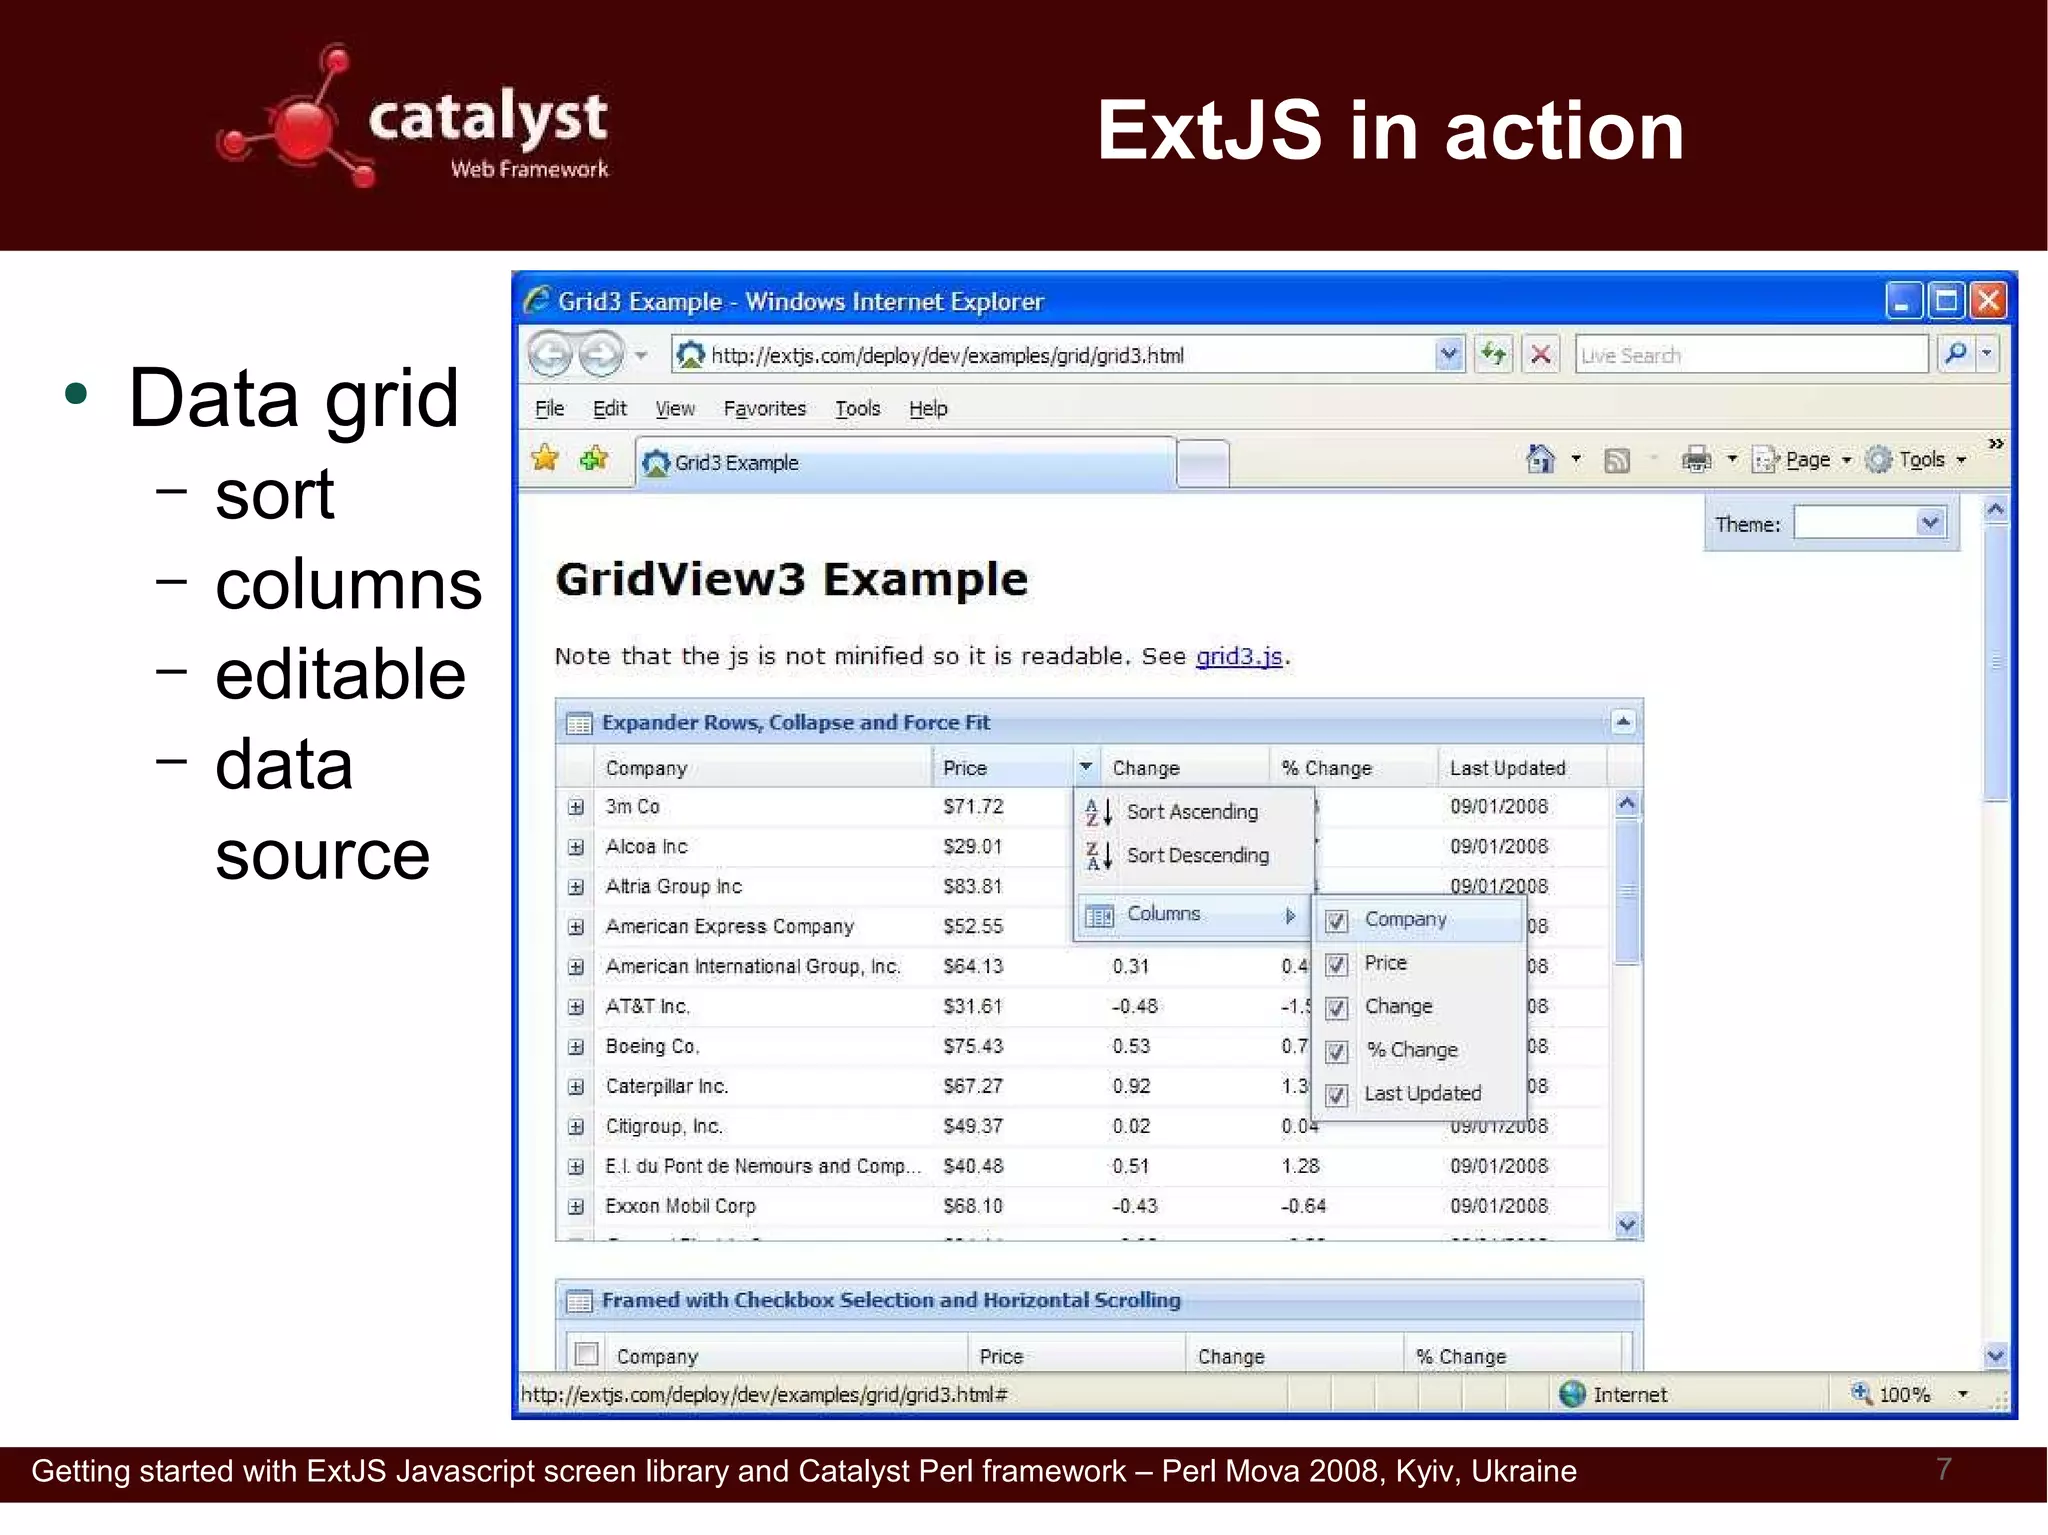Image resolution: width=2048 pixels, height=1535 pixels.
Task: Click the IE back navigation button
Action: (549, 354)
